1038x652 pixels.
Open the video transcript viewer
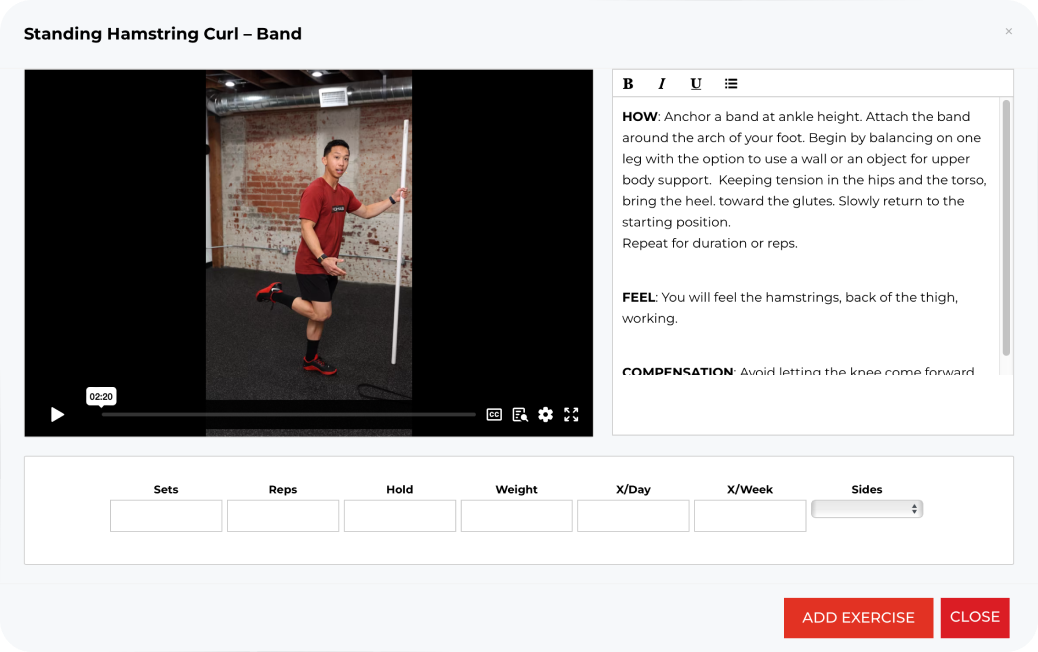(x=519, y=413)
